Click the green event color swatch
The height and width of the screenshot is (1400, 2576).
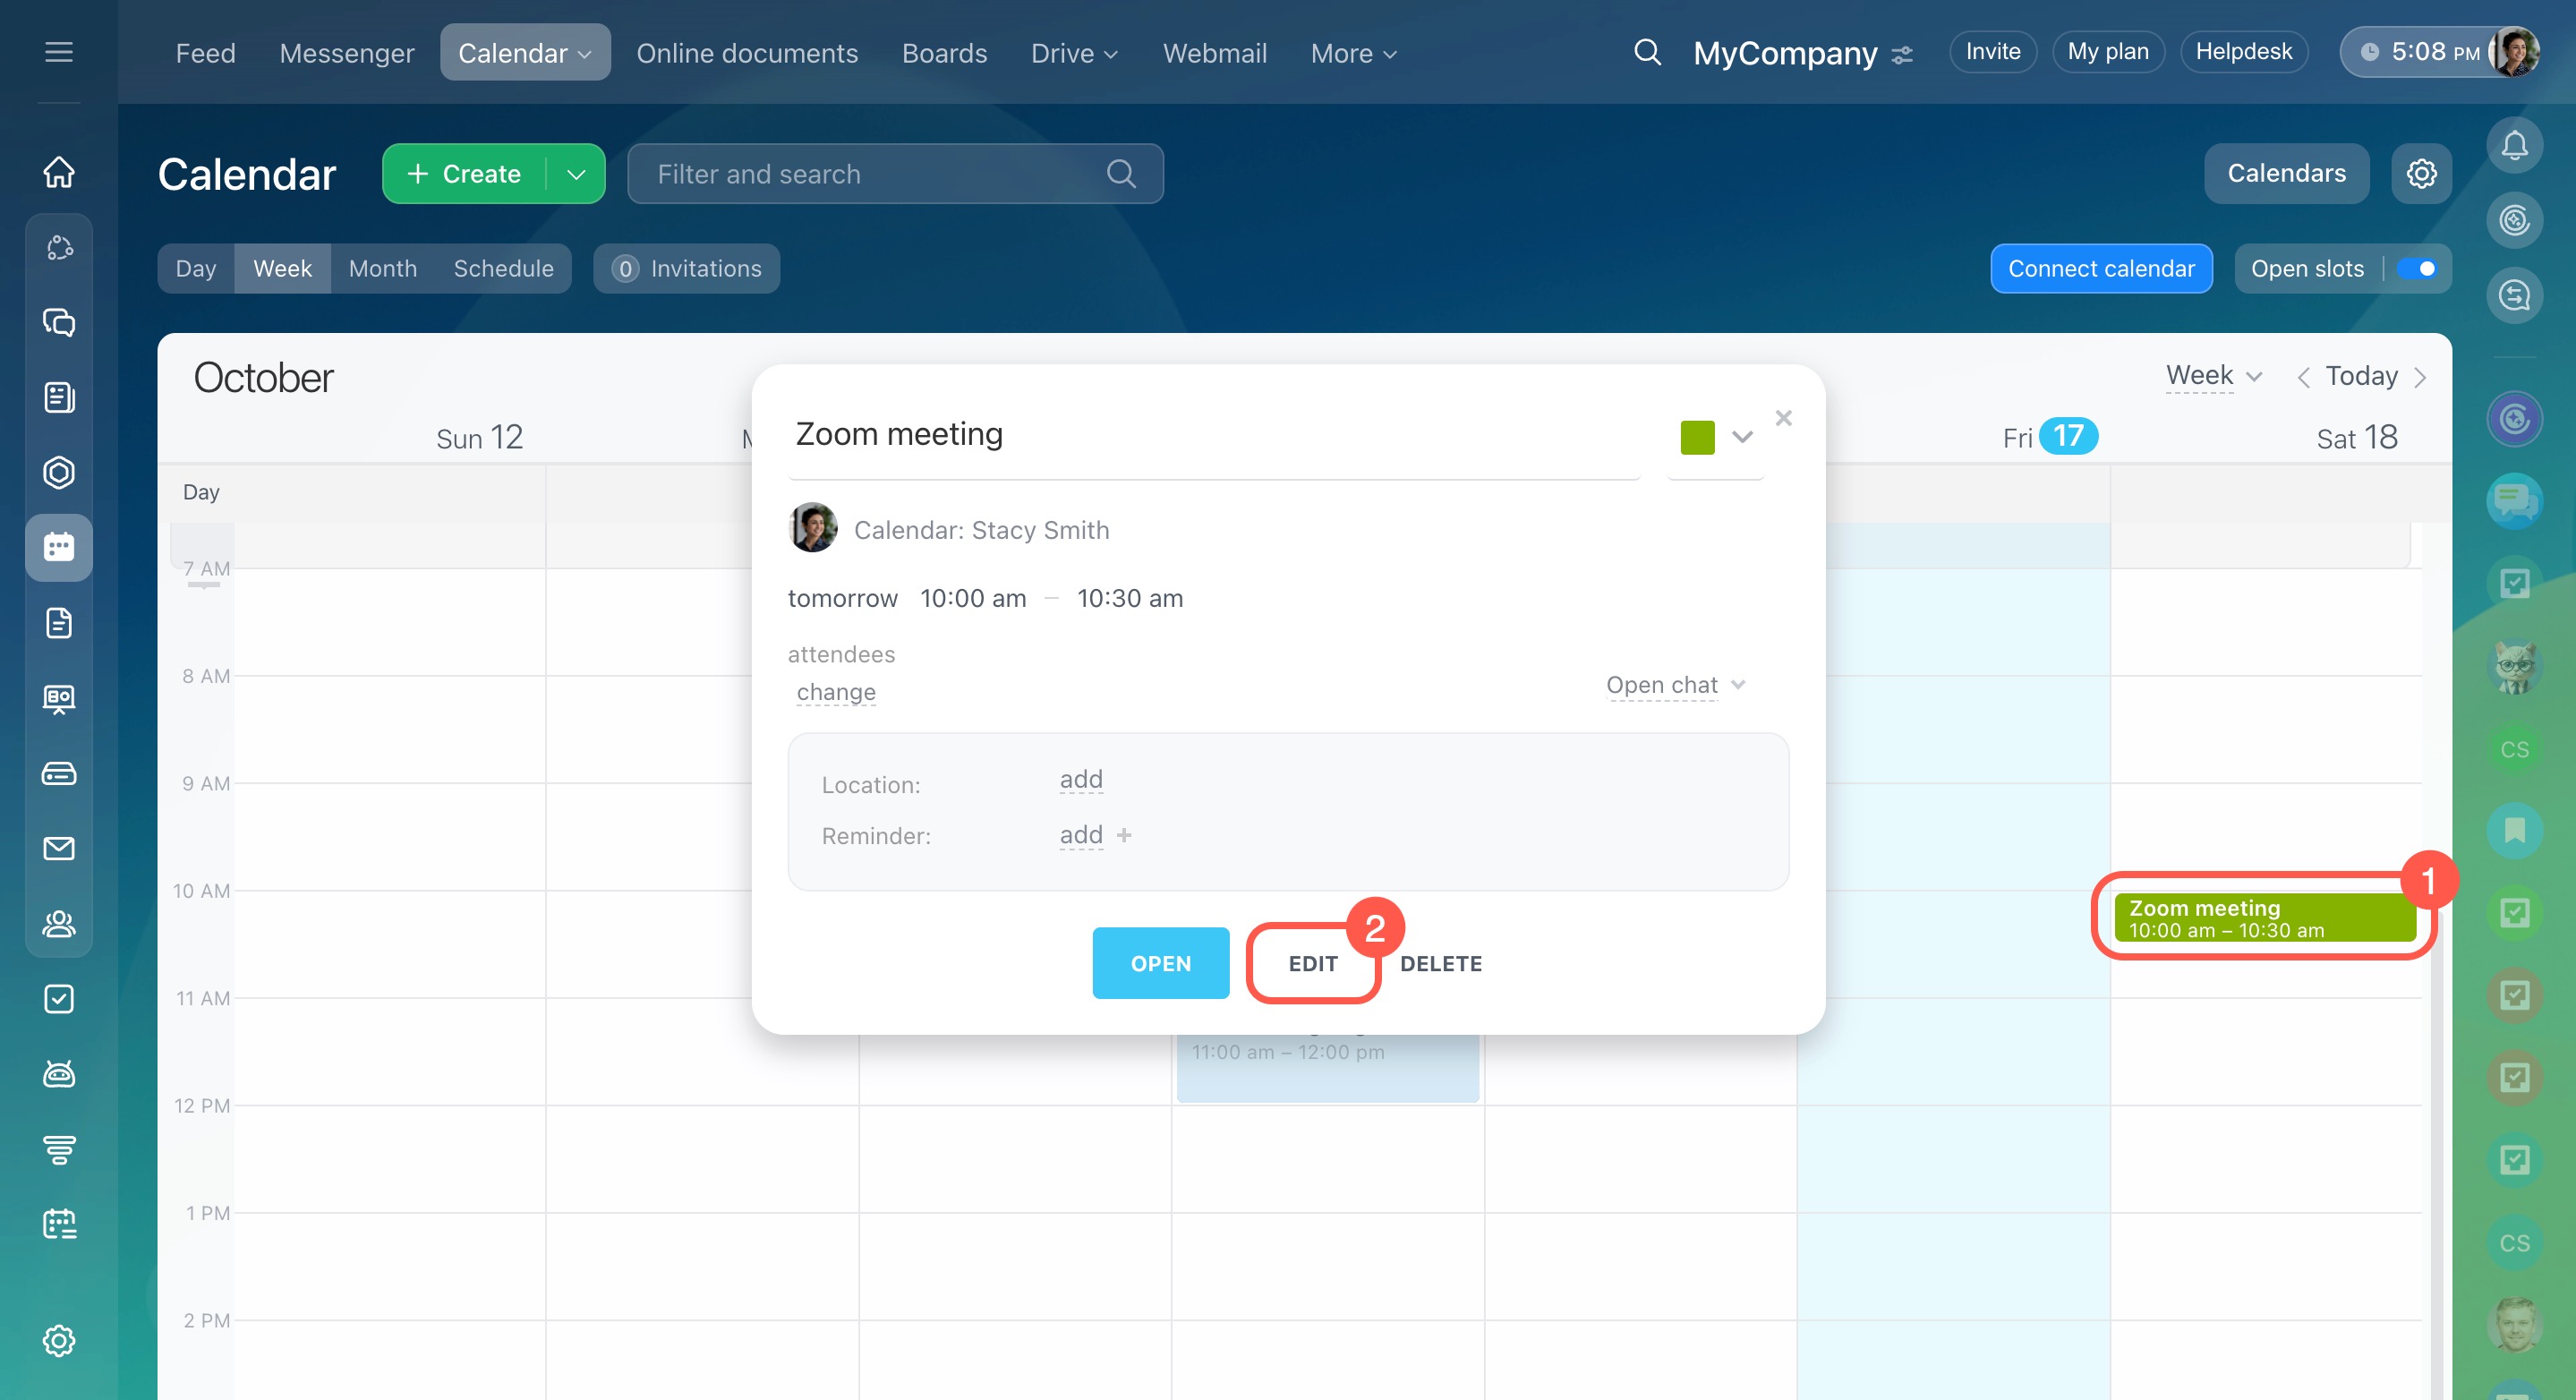(x=1697, y=437)
